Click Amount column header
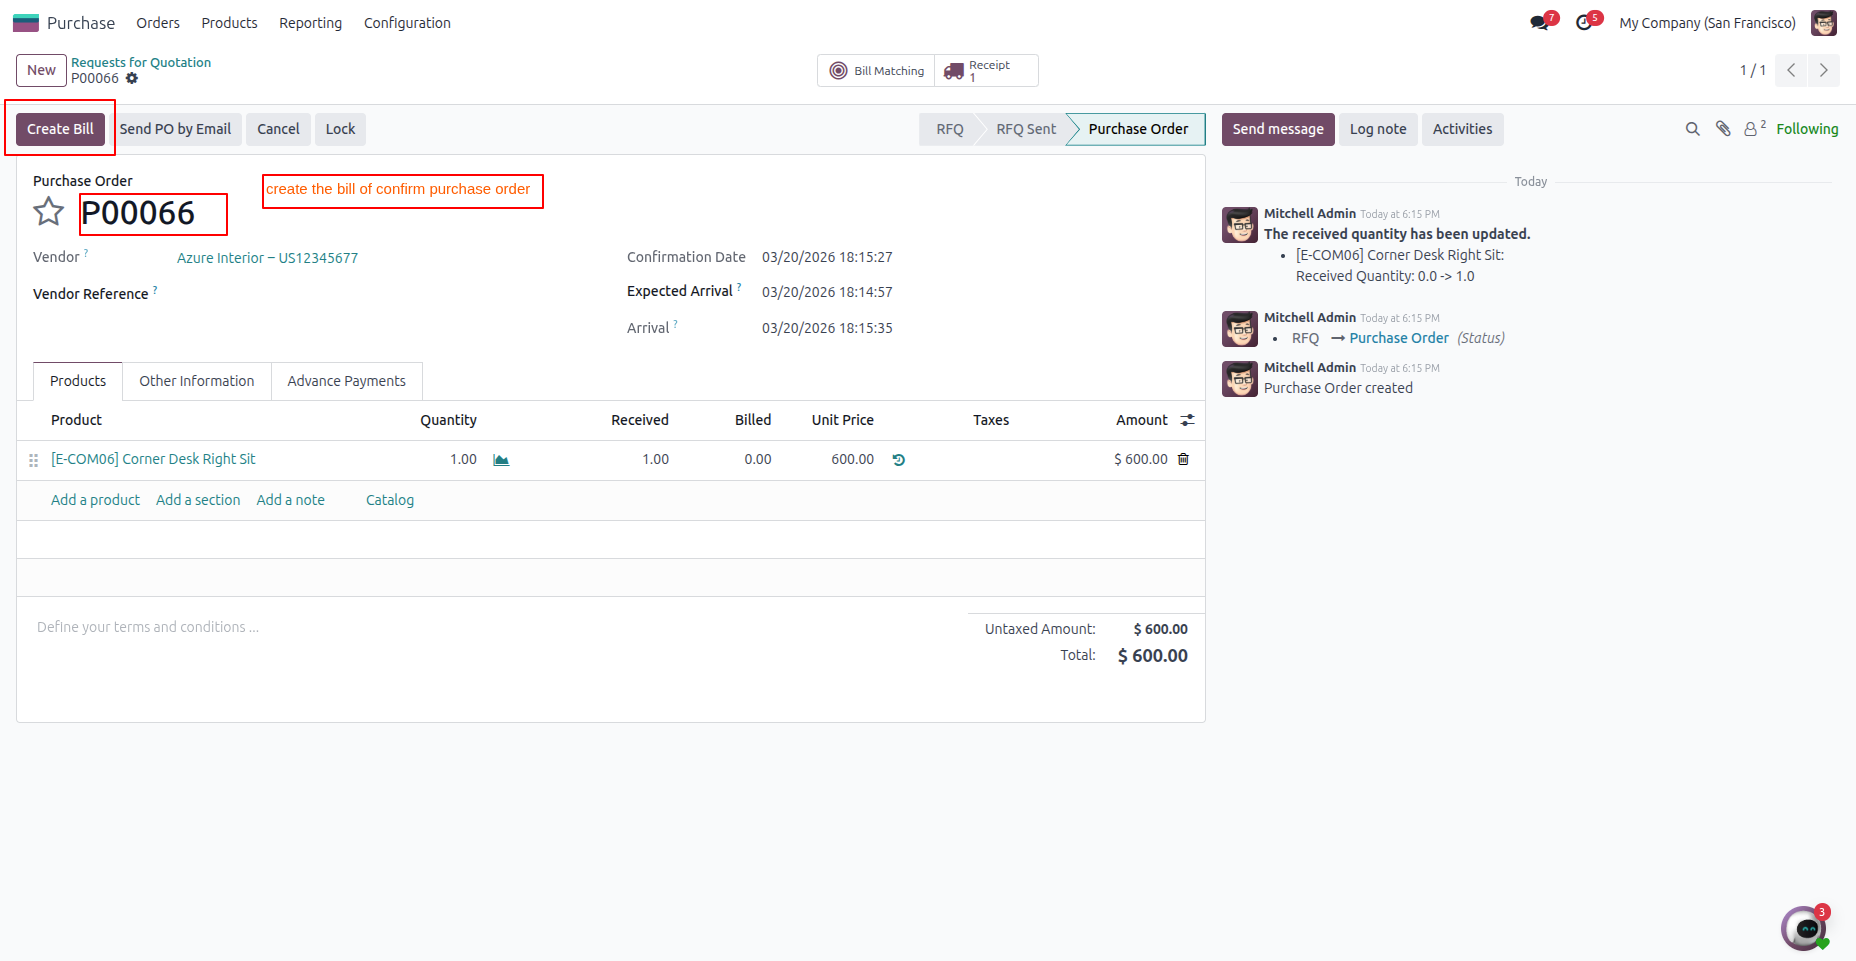The width and height of the screenshot is (1856, 961). tap(1141, 420)
